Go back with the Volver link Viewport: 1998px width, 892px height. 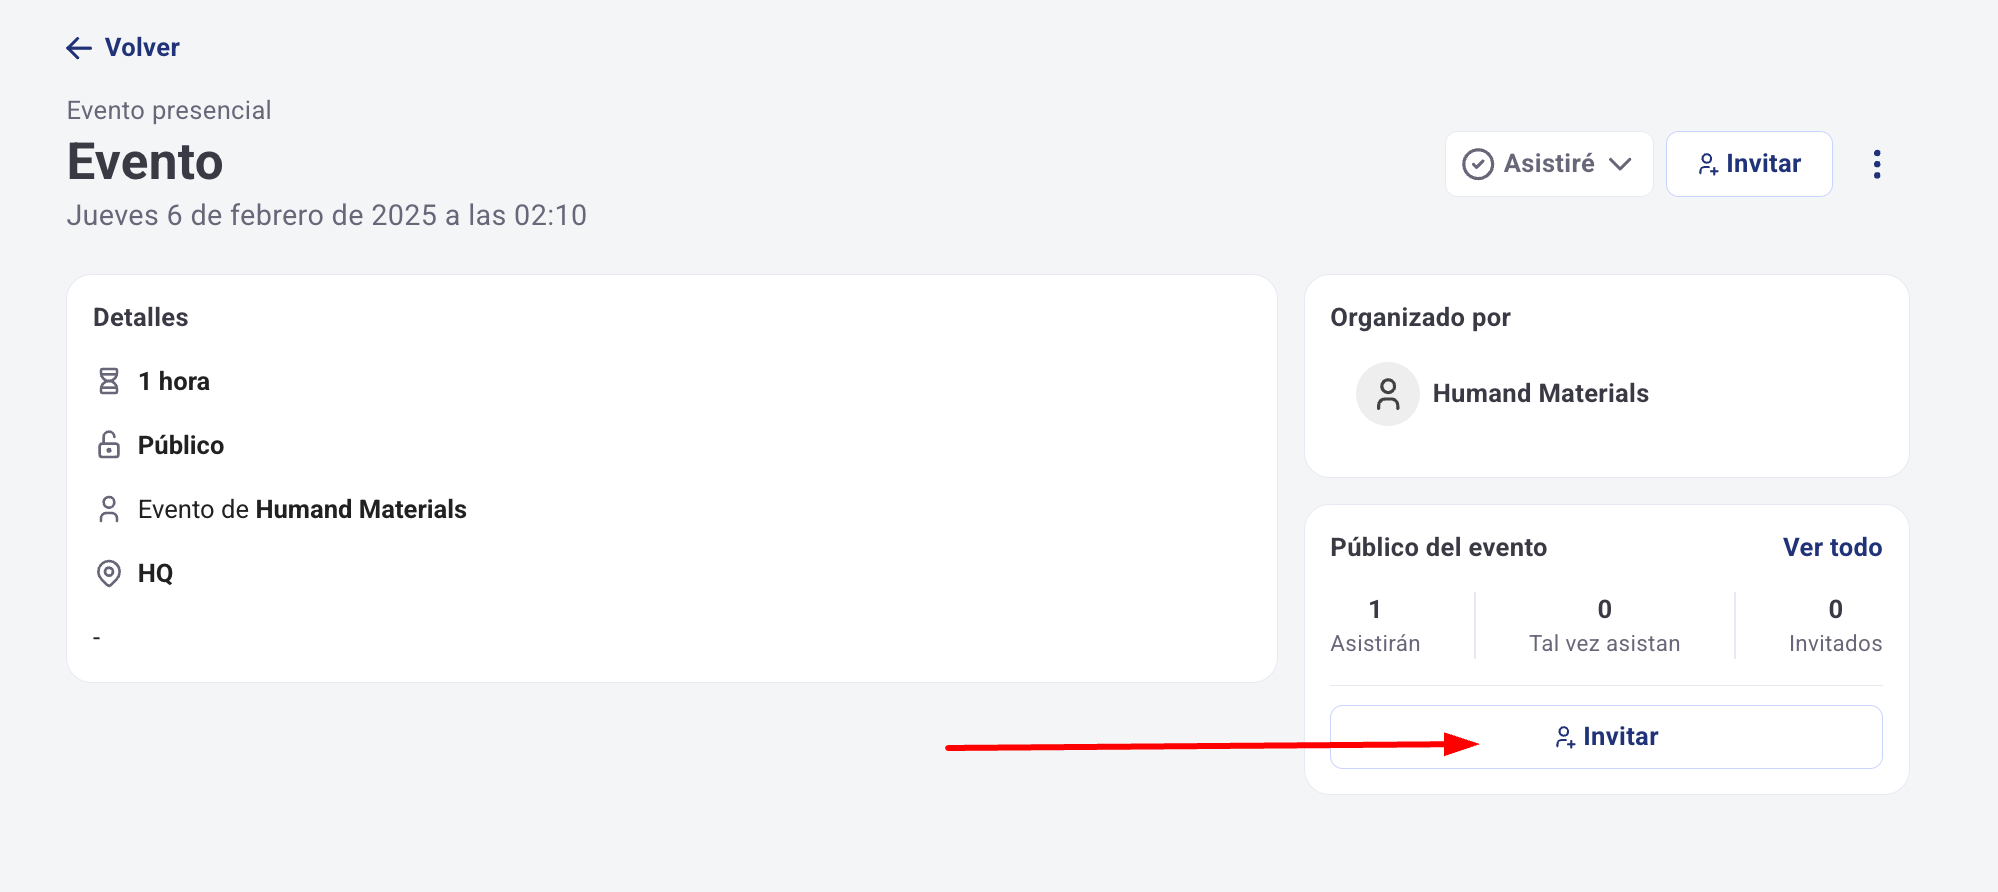[142, 48]
